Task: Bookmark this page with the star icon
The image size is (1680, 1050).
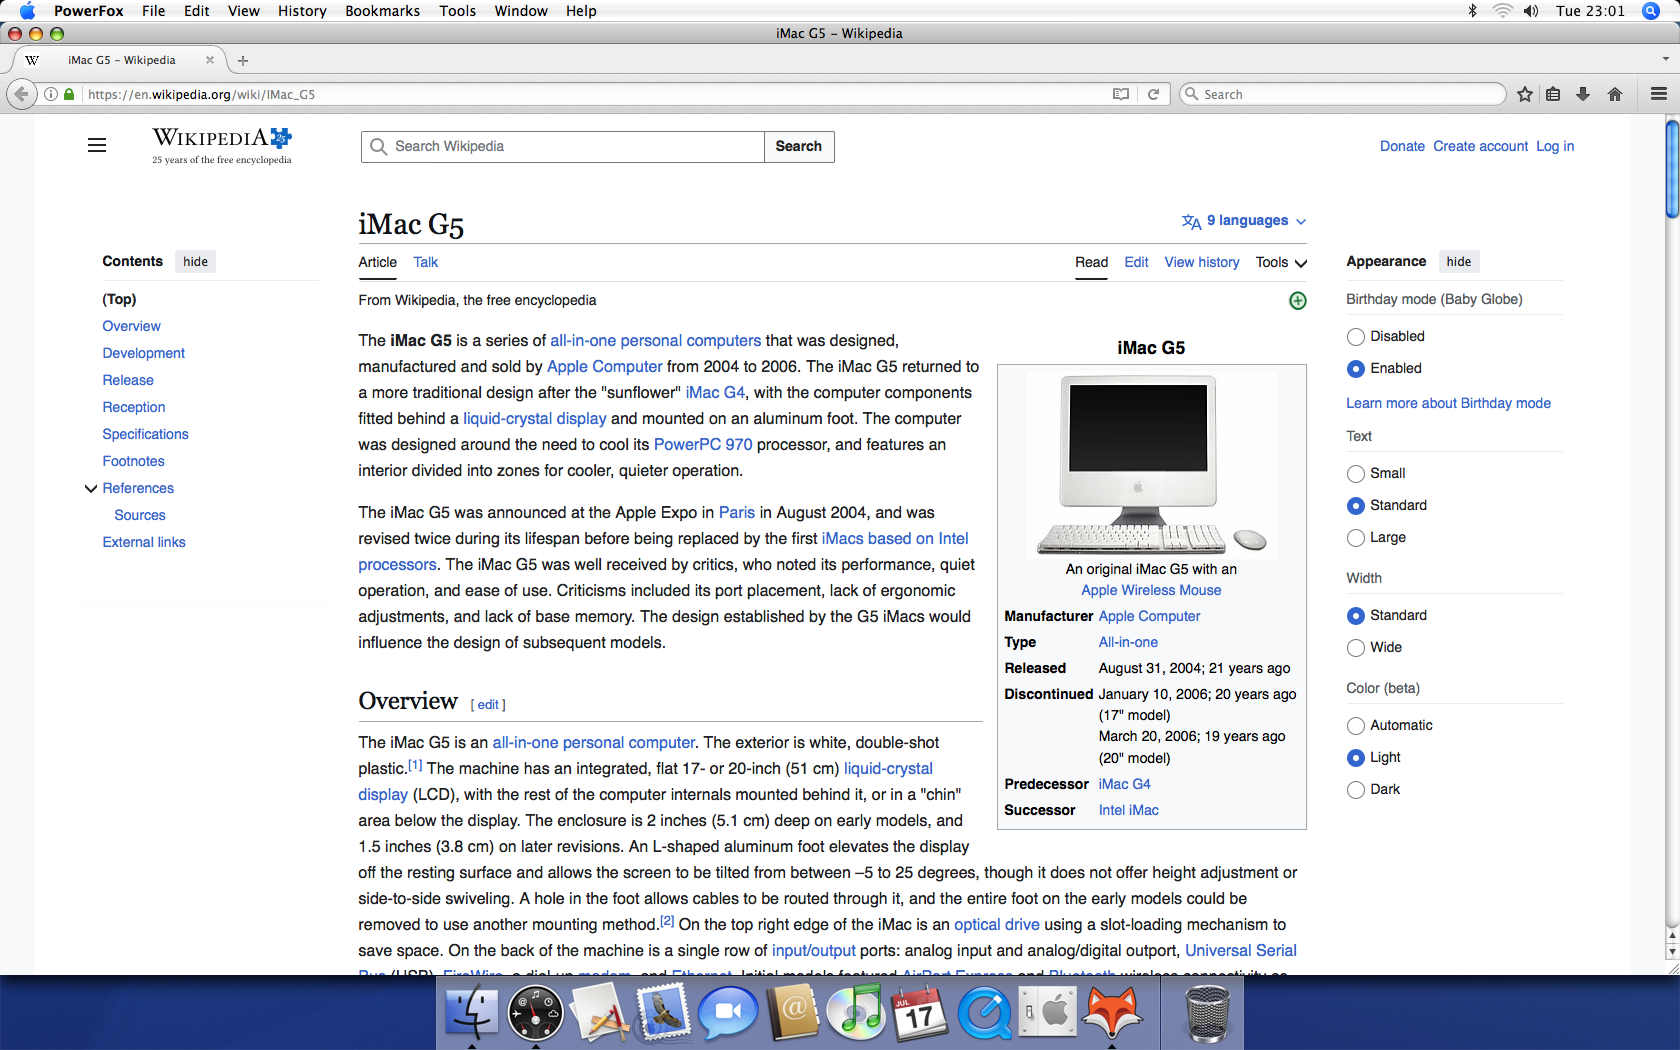Action: coord(1525,94)
